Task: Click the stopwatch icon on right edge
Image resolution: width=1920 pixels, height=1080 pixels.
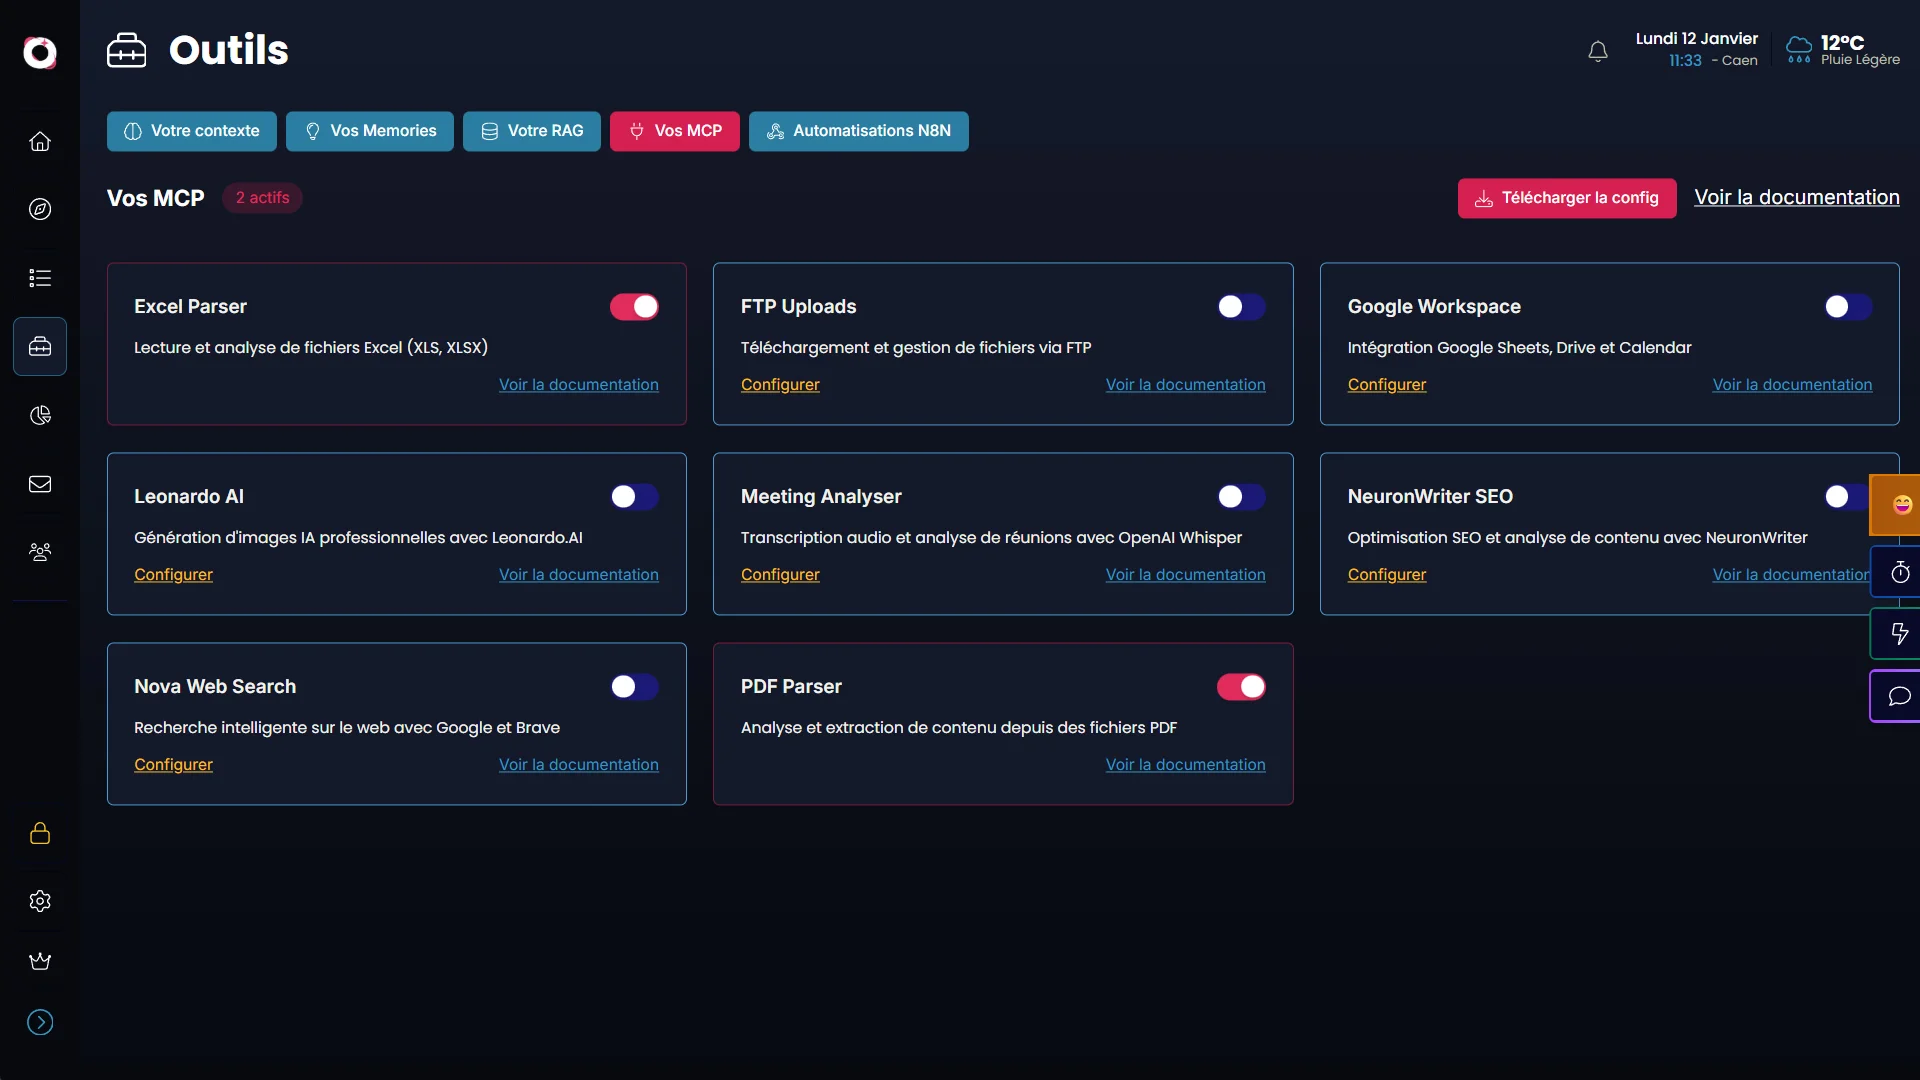Action: click(1900, 573)
